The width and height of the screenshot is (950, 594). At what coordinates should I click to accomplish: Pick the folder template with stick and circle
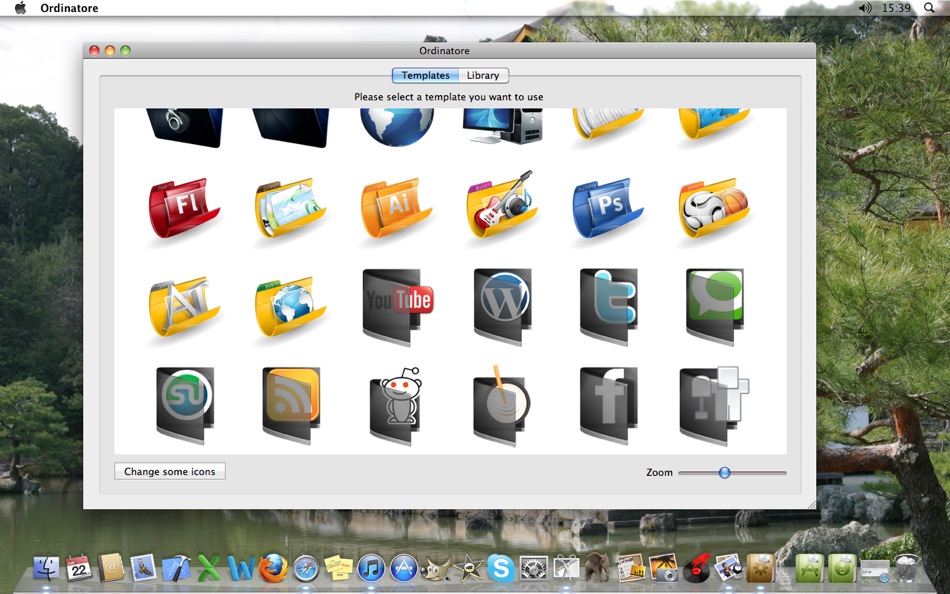click(x=502, y=405)
